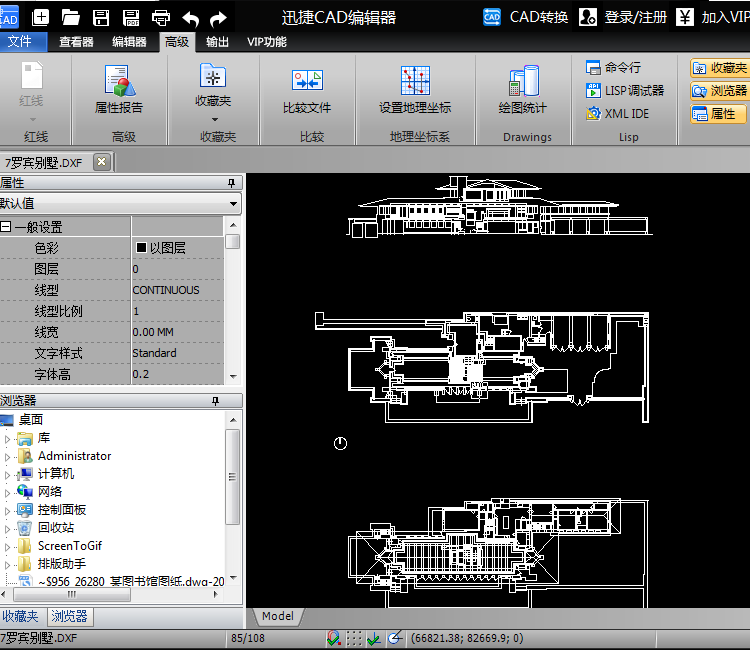Undo the last action with the undo arrow

click(x=190, y=19)
